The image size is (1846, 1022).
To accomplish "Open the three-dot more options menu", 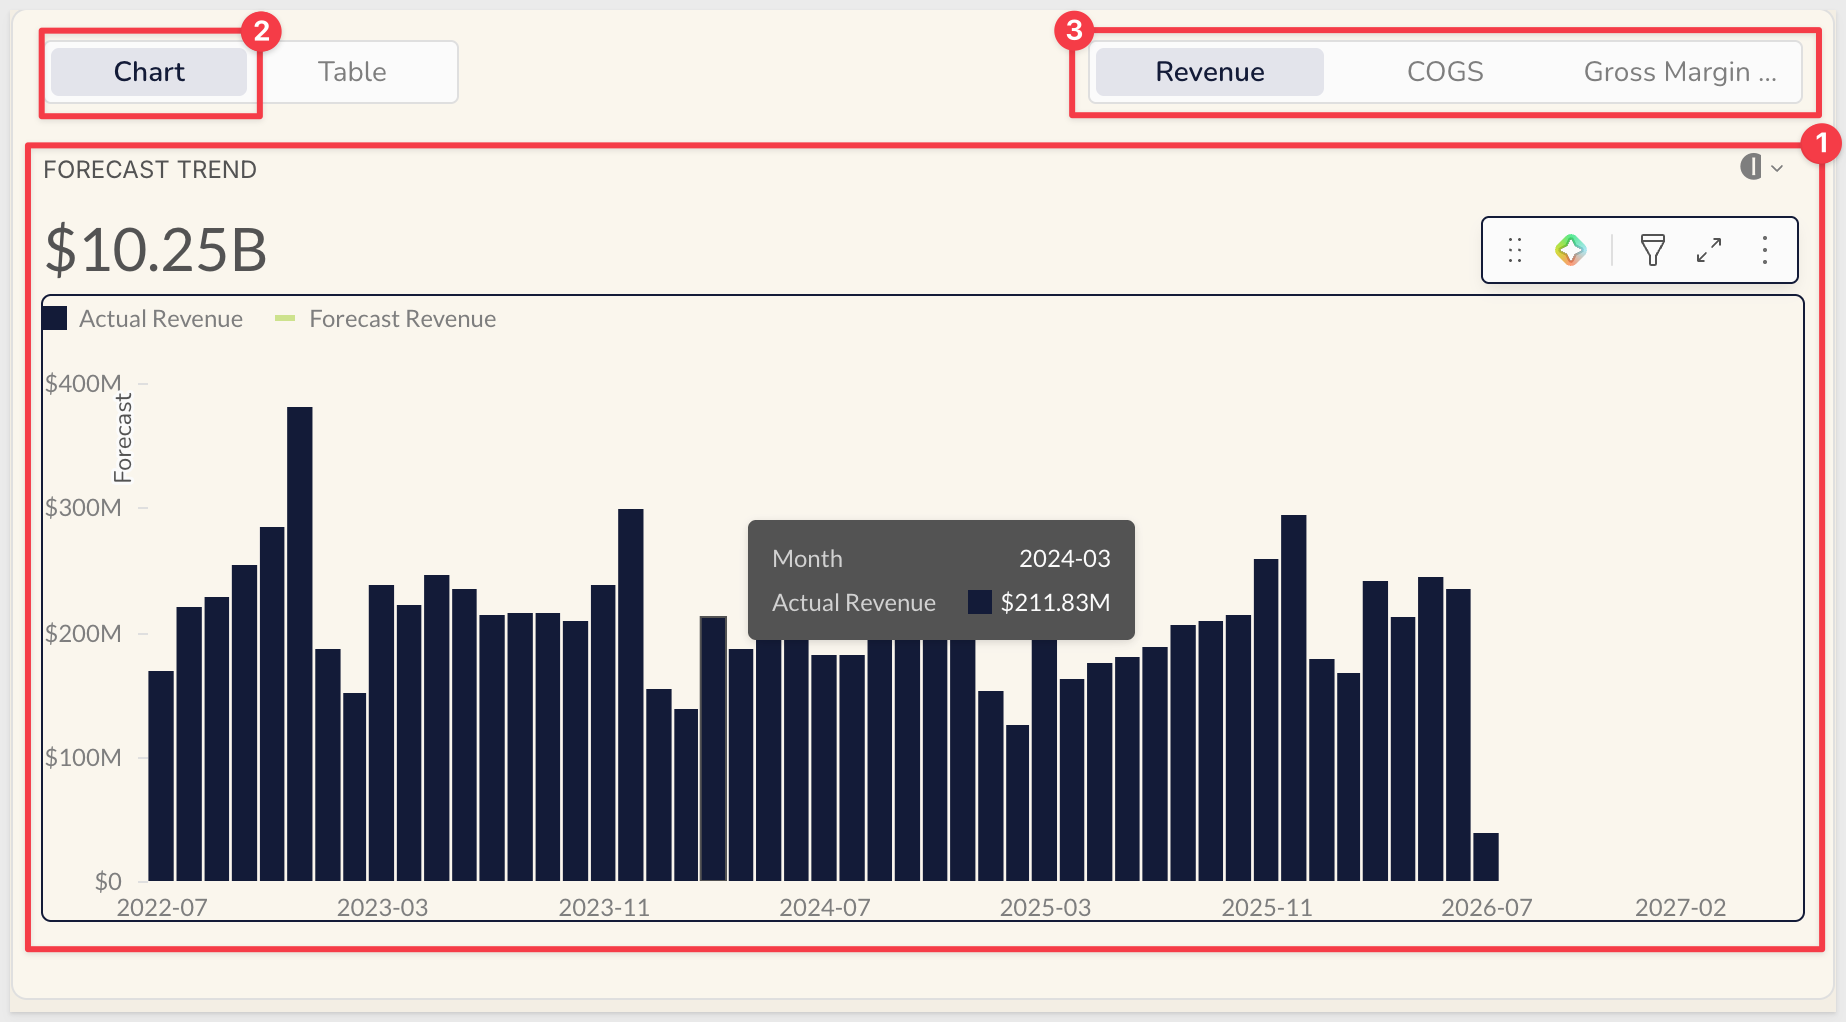I will click(1765, 250).
